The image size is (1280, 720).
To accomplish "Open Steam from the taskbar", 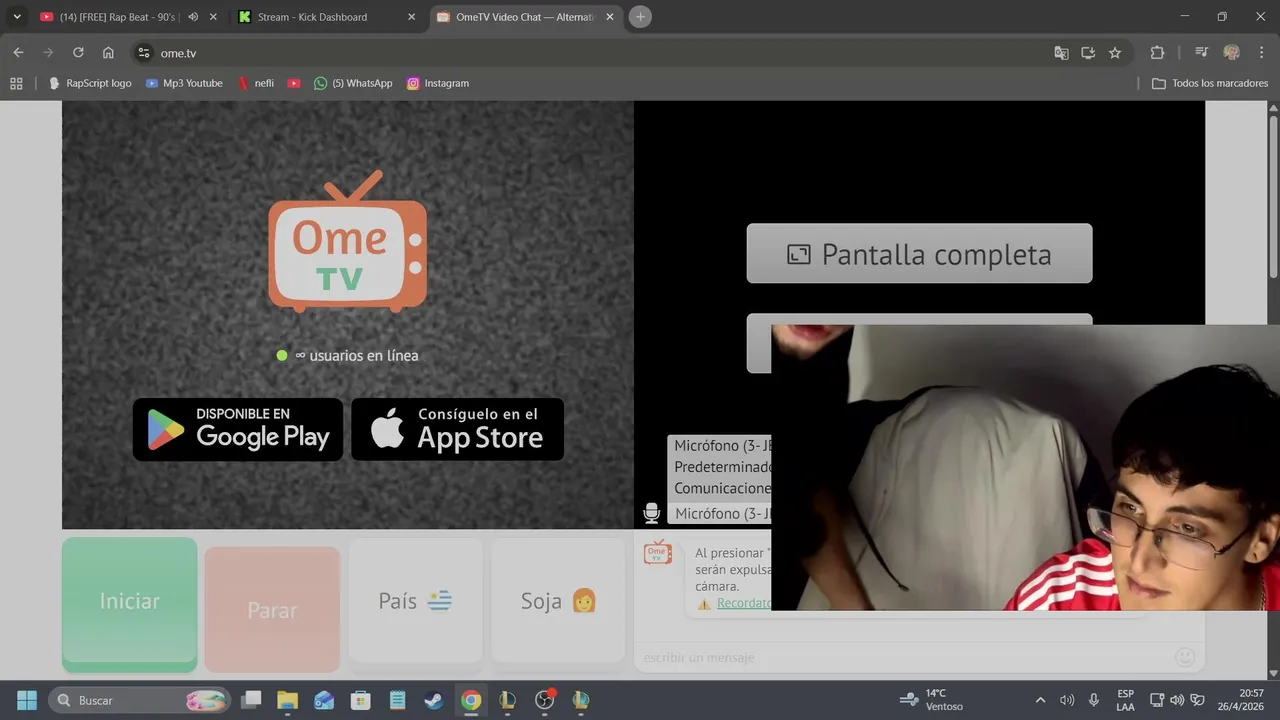I will click(x=434, y=700).
